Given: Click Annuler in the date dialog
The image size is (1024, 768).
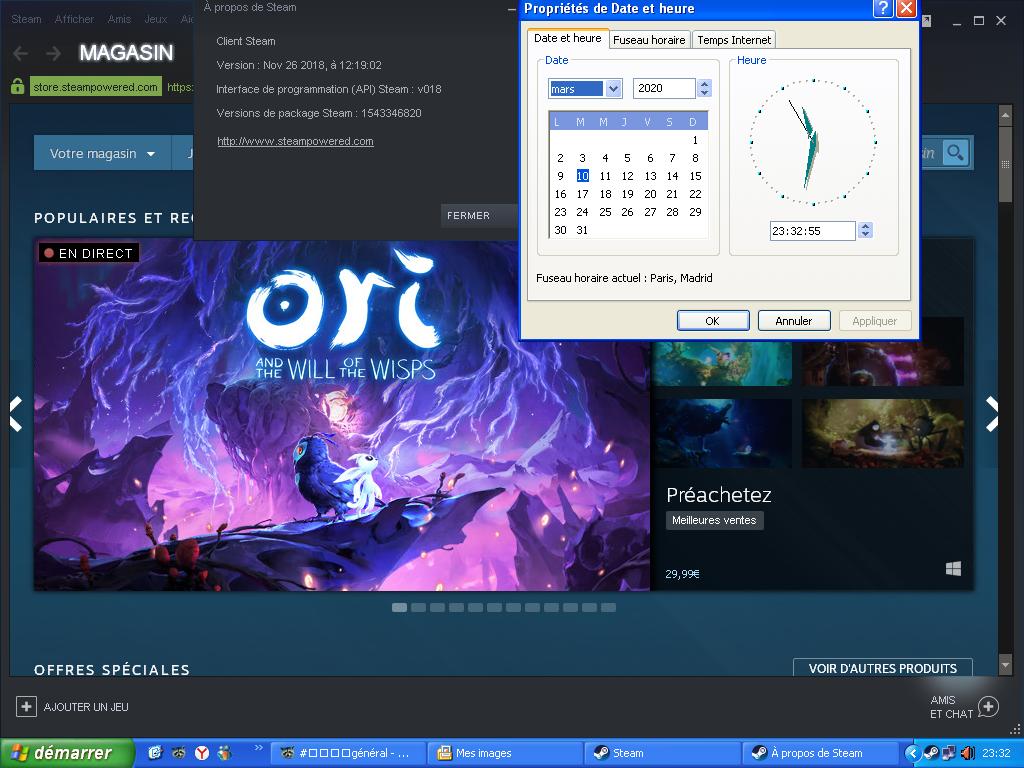Looking at the screenshot, I should click(793, 321).
